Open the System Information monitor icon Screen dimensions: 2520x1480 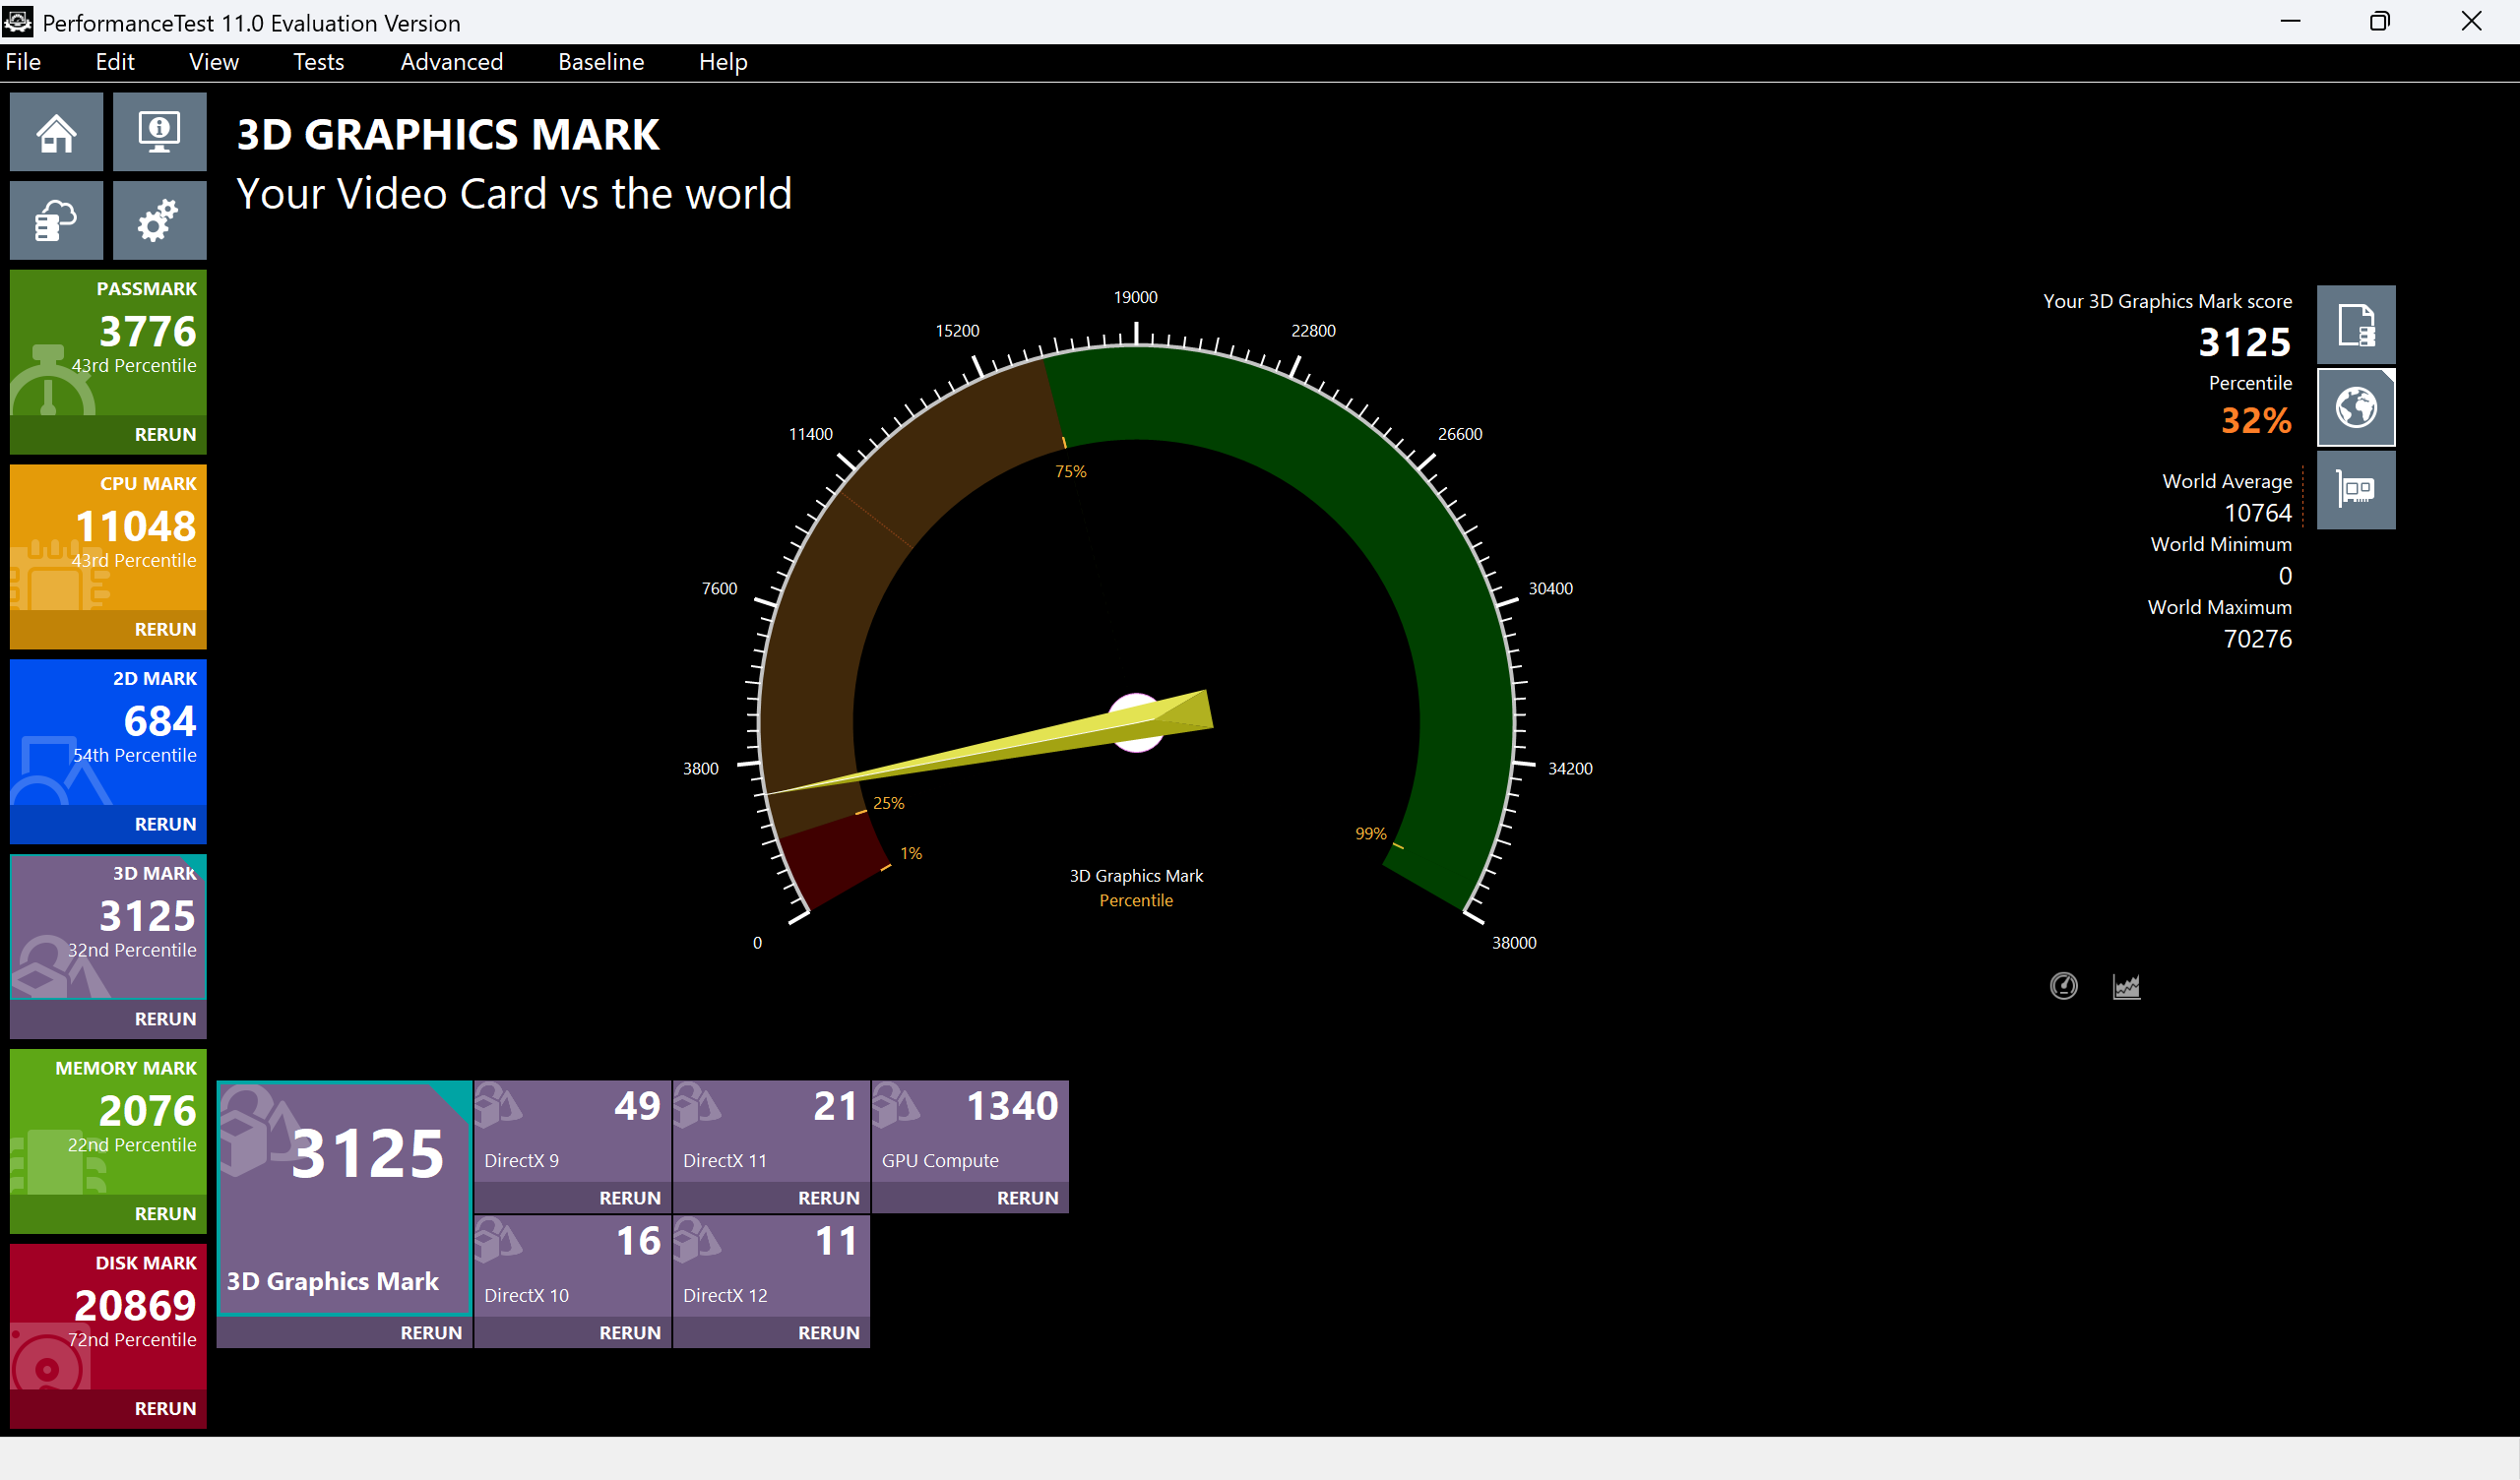159,132
